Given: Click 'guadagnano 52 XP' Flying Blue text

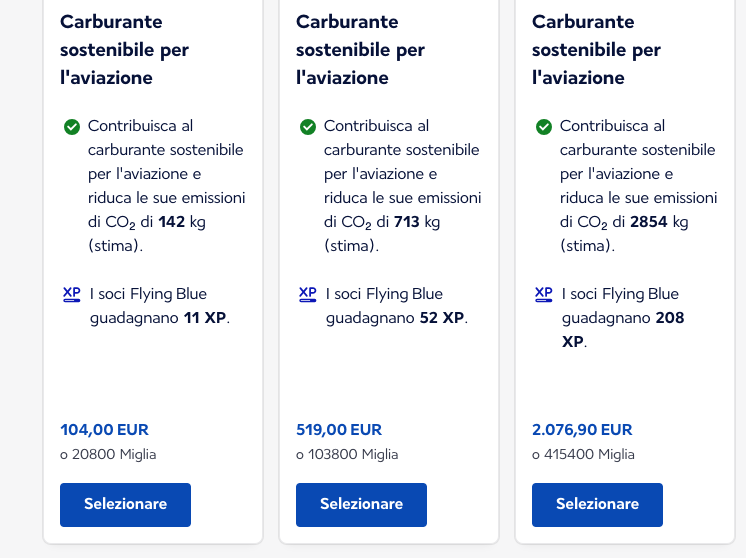Looking at the screenshot, I should [x=397, y=318].
